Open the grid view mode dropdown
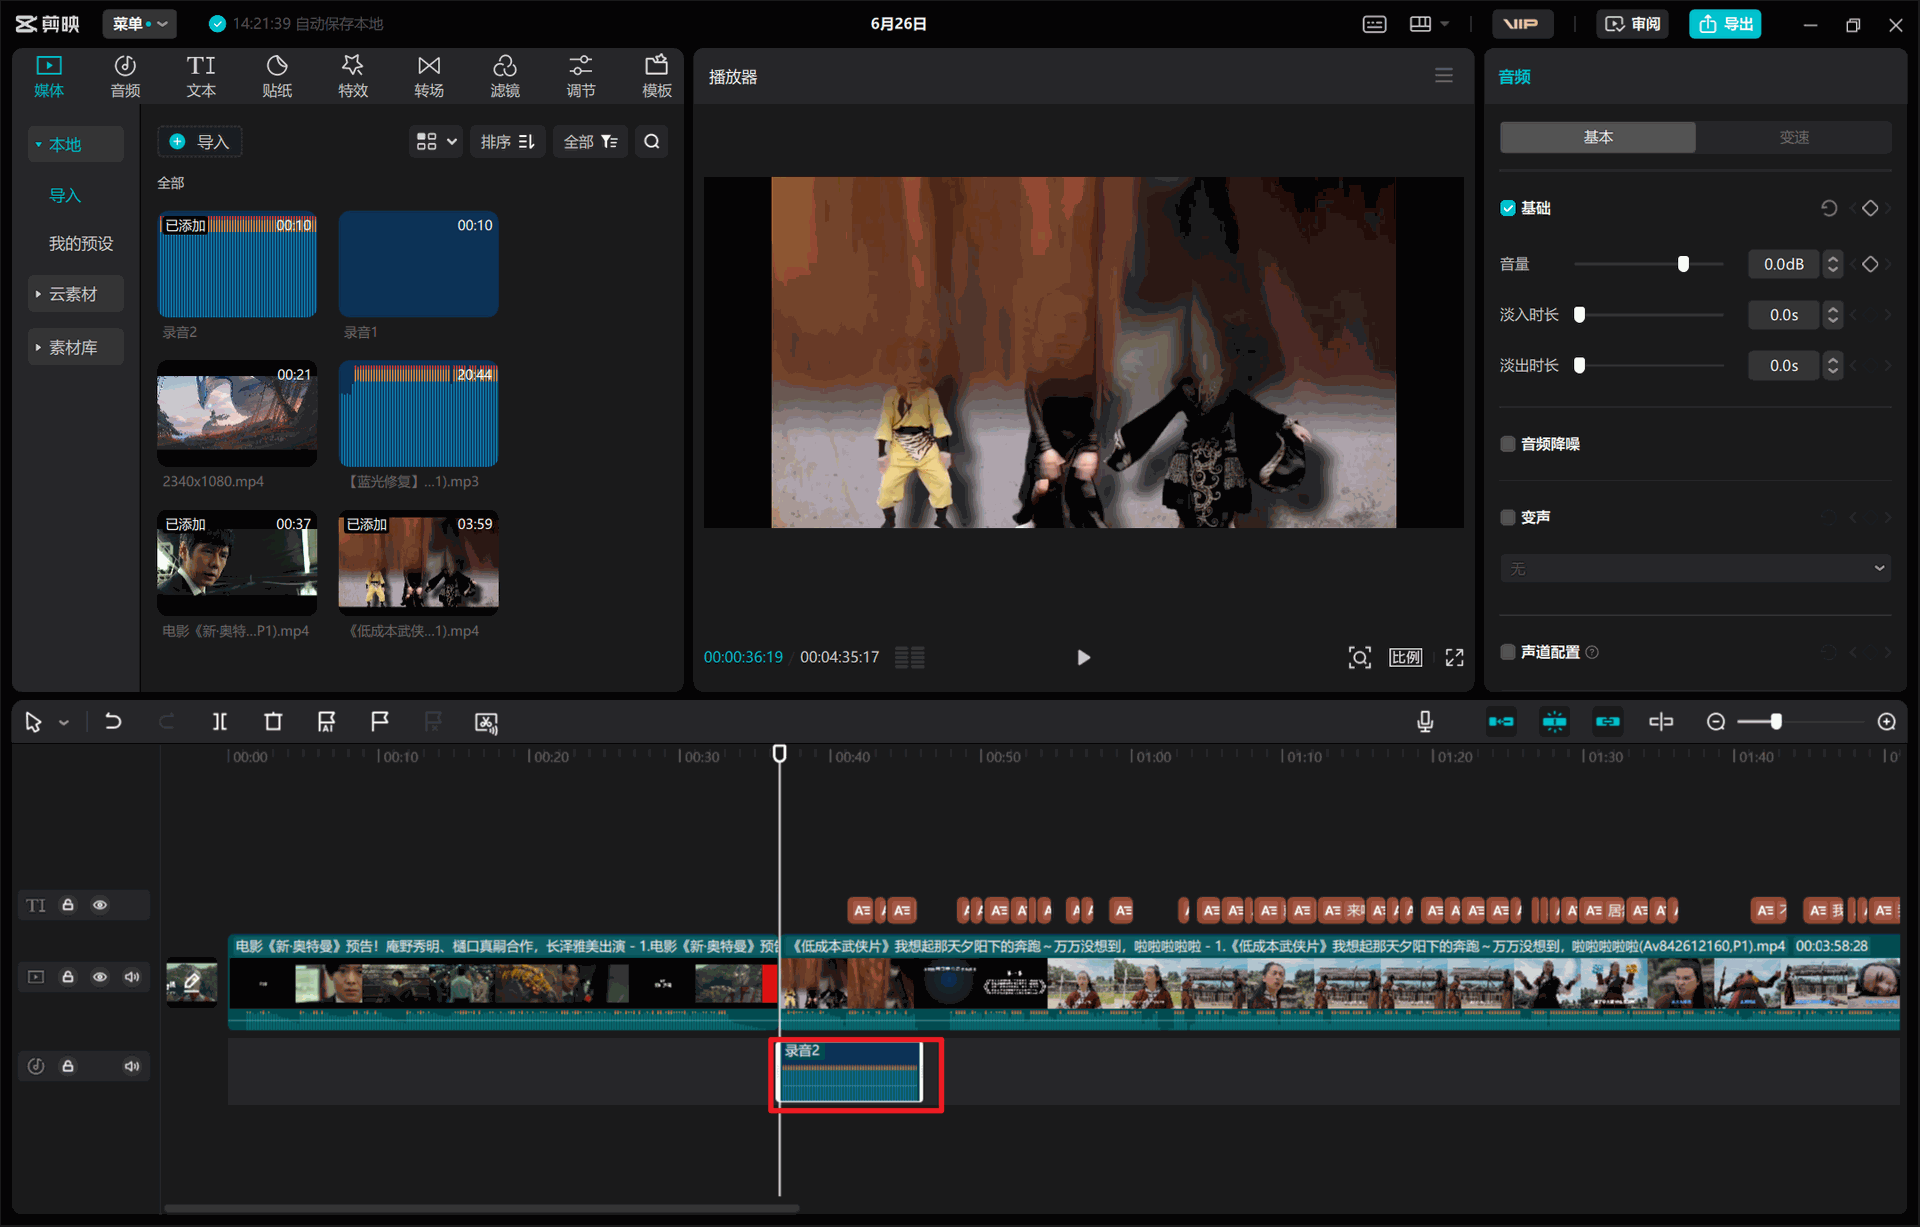The height and width of the screenshot is (1227, 1920). point(436,142)
